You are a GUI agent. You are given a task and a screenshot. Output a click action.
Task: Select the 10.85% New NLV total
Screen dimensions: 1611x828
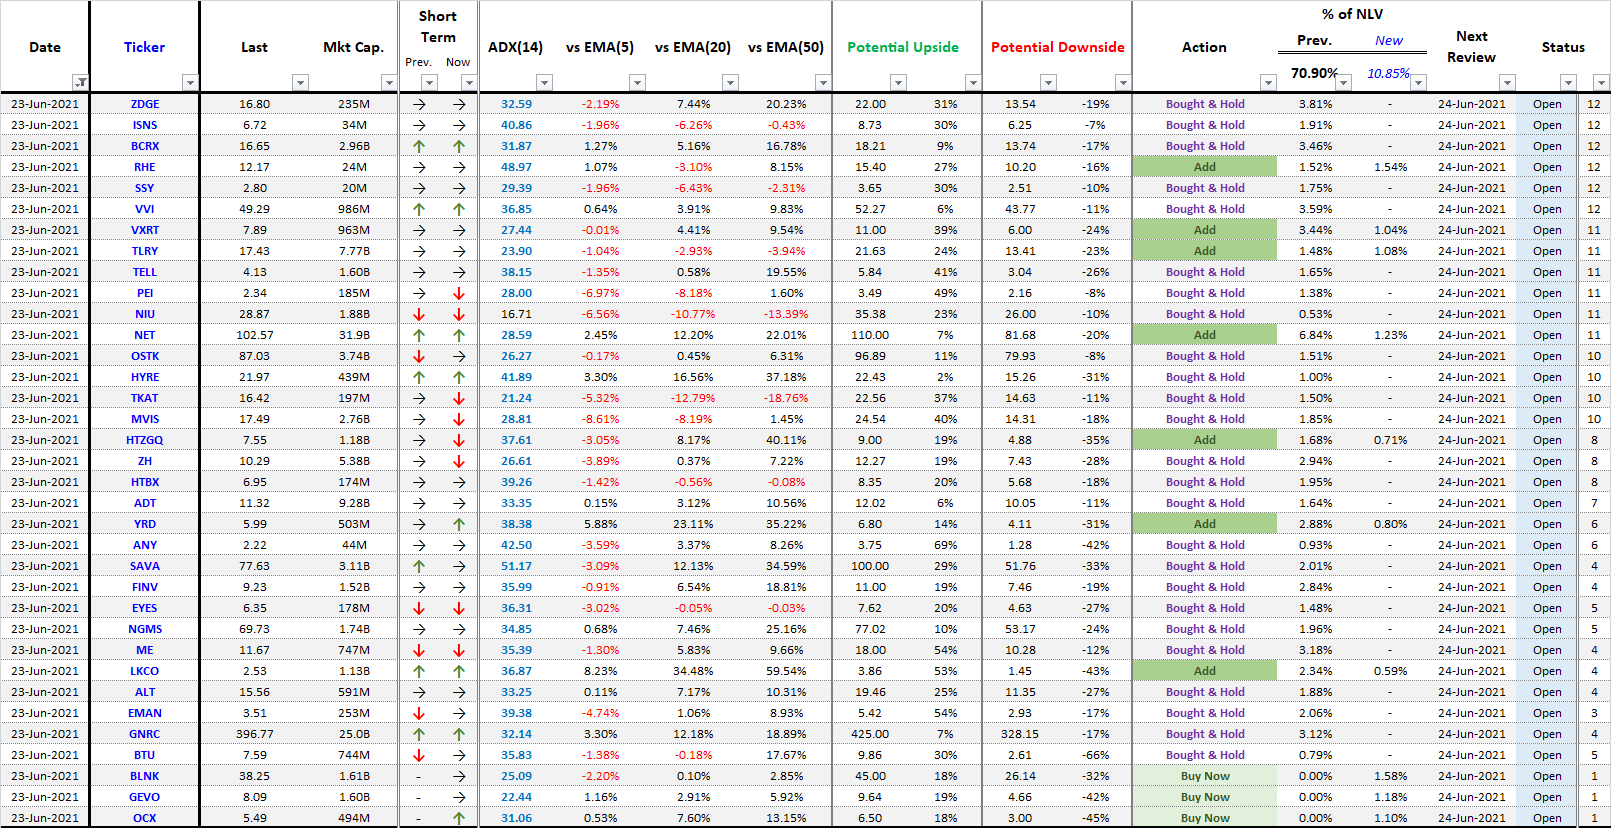coord(1389,73)
